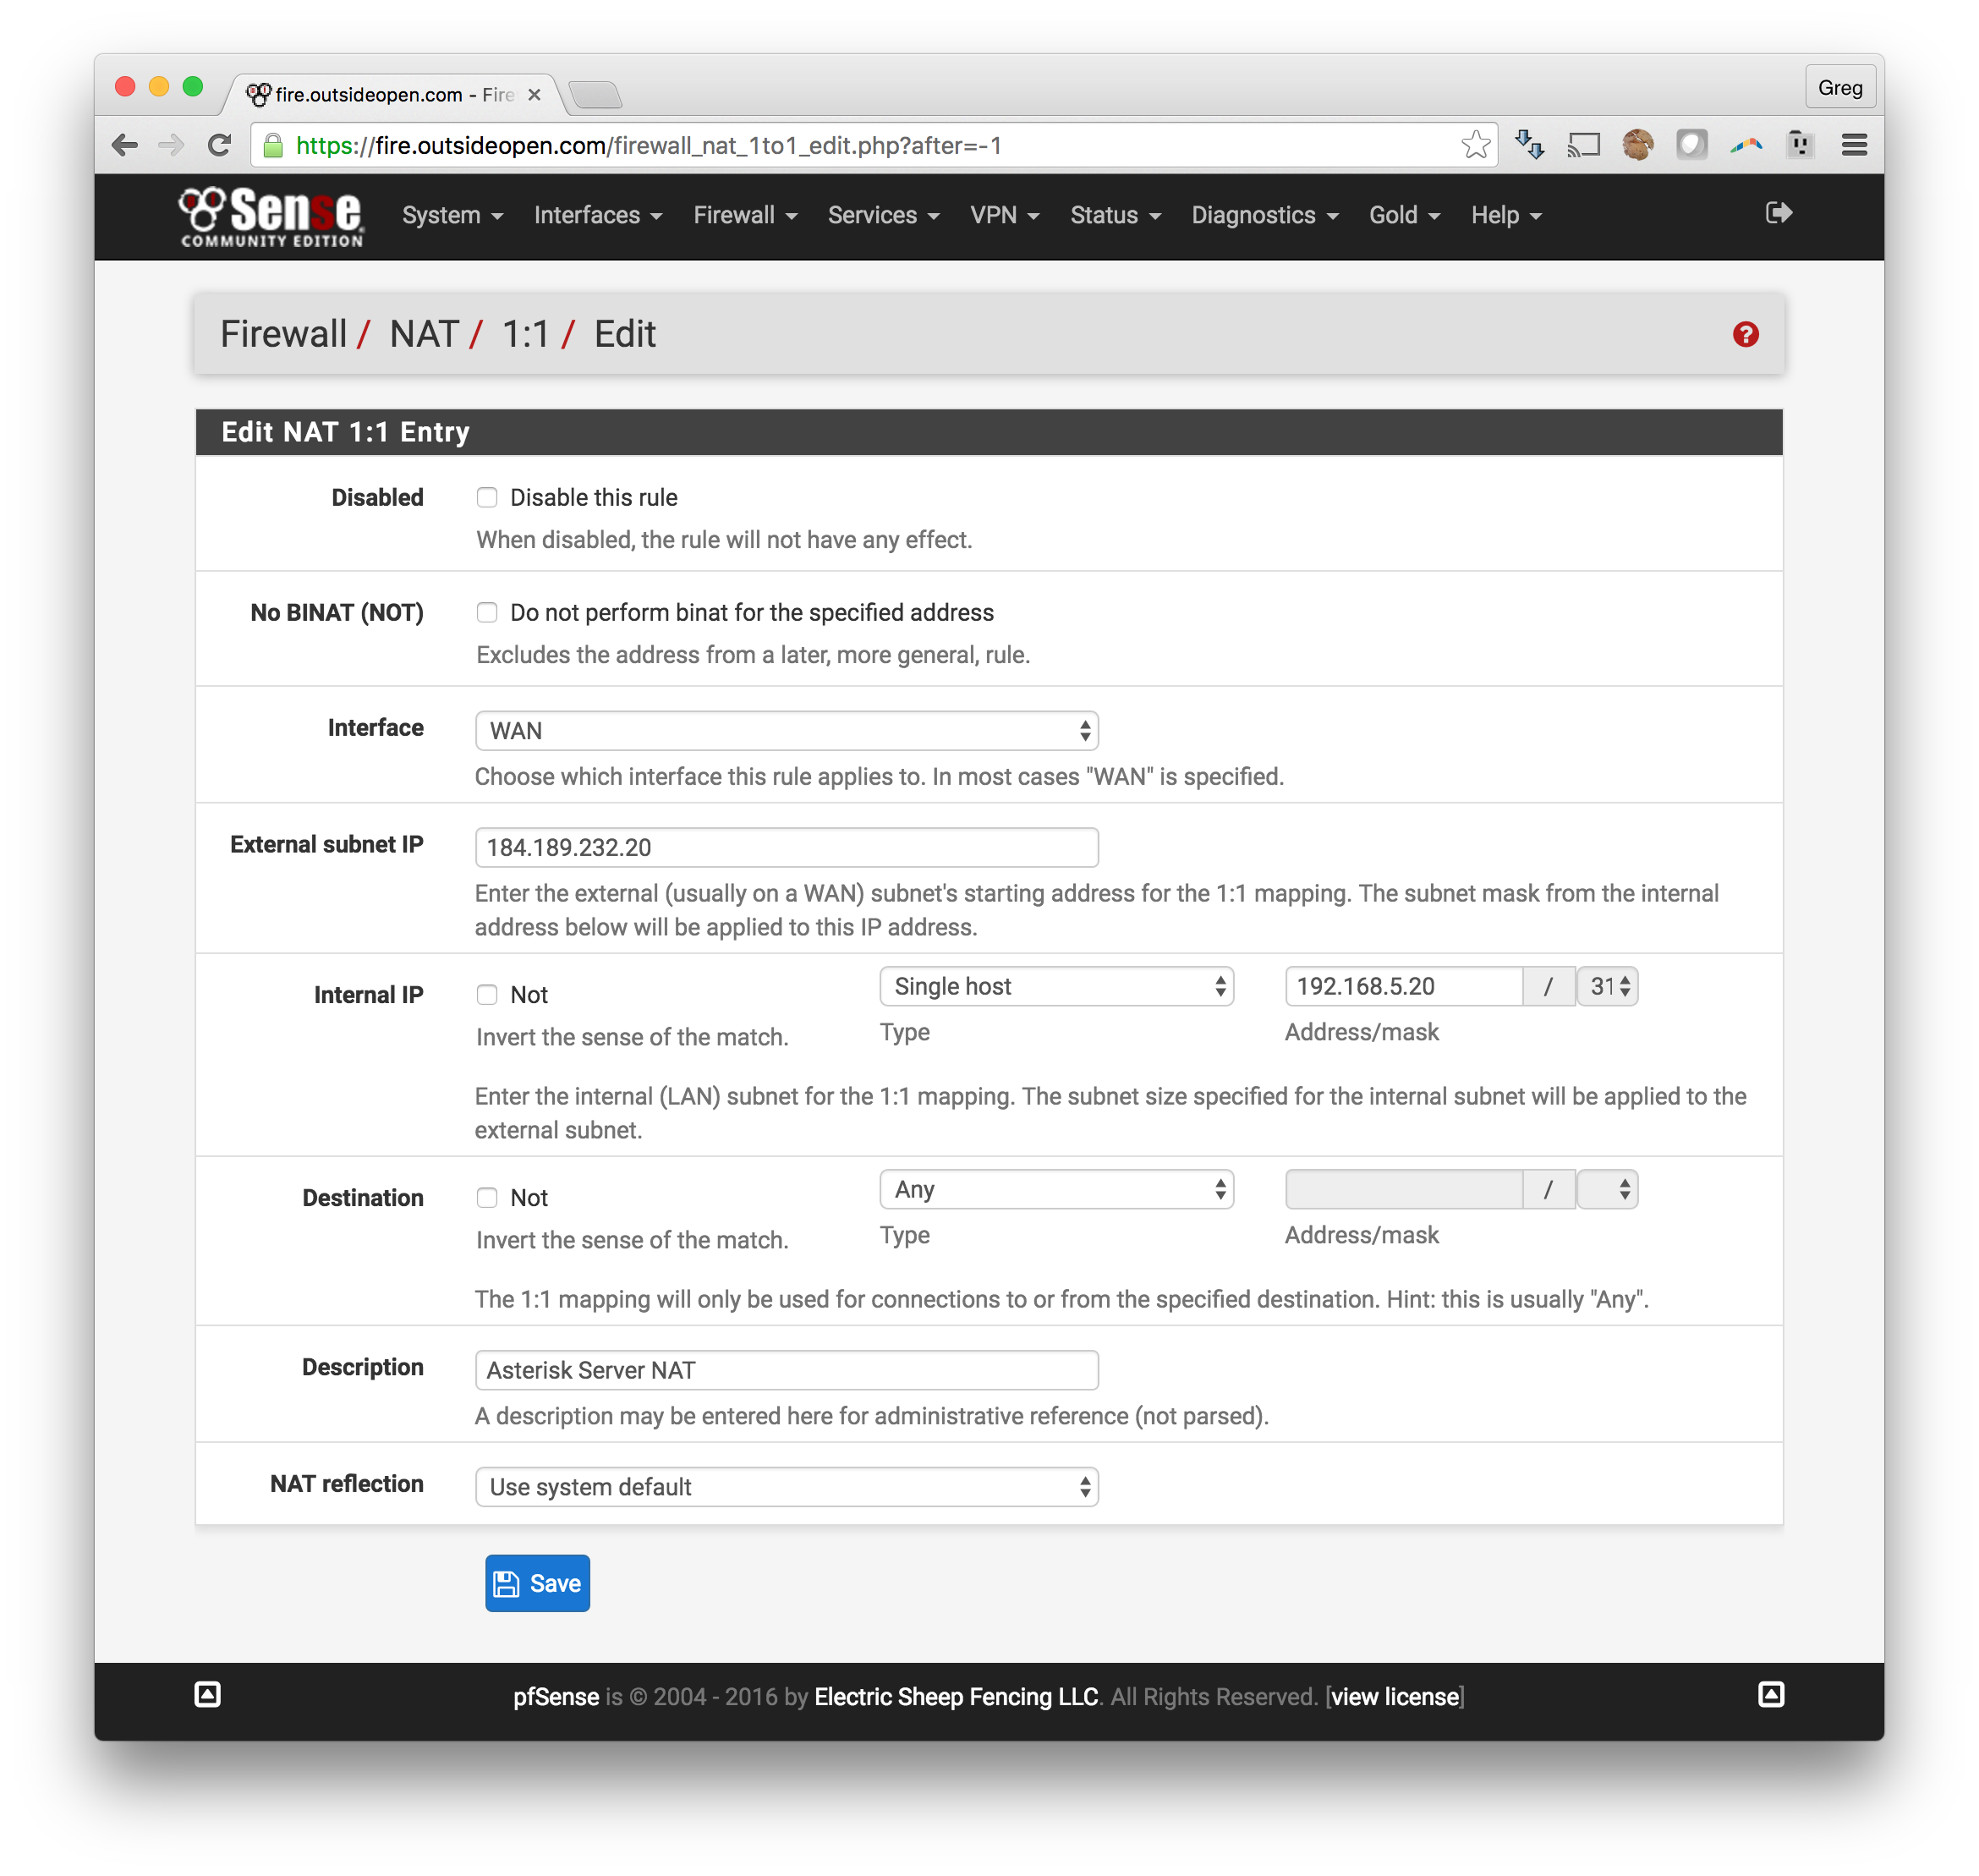Expand the Firewall menu
The image size is (1979, 1876).
[x=745, y=215]
